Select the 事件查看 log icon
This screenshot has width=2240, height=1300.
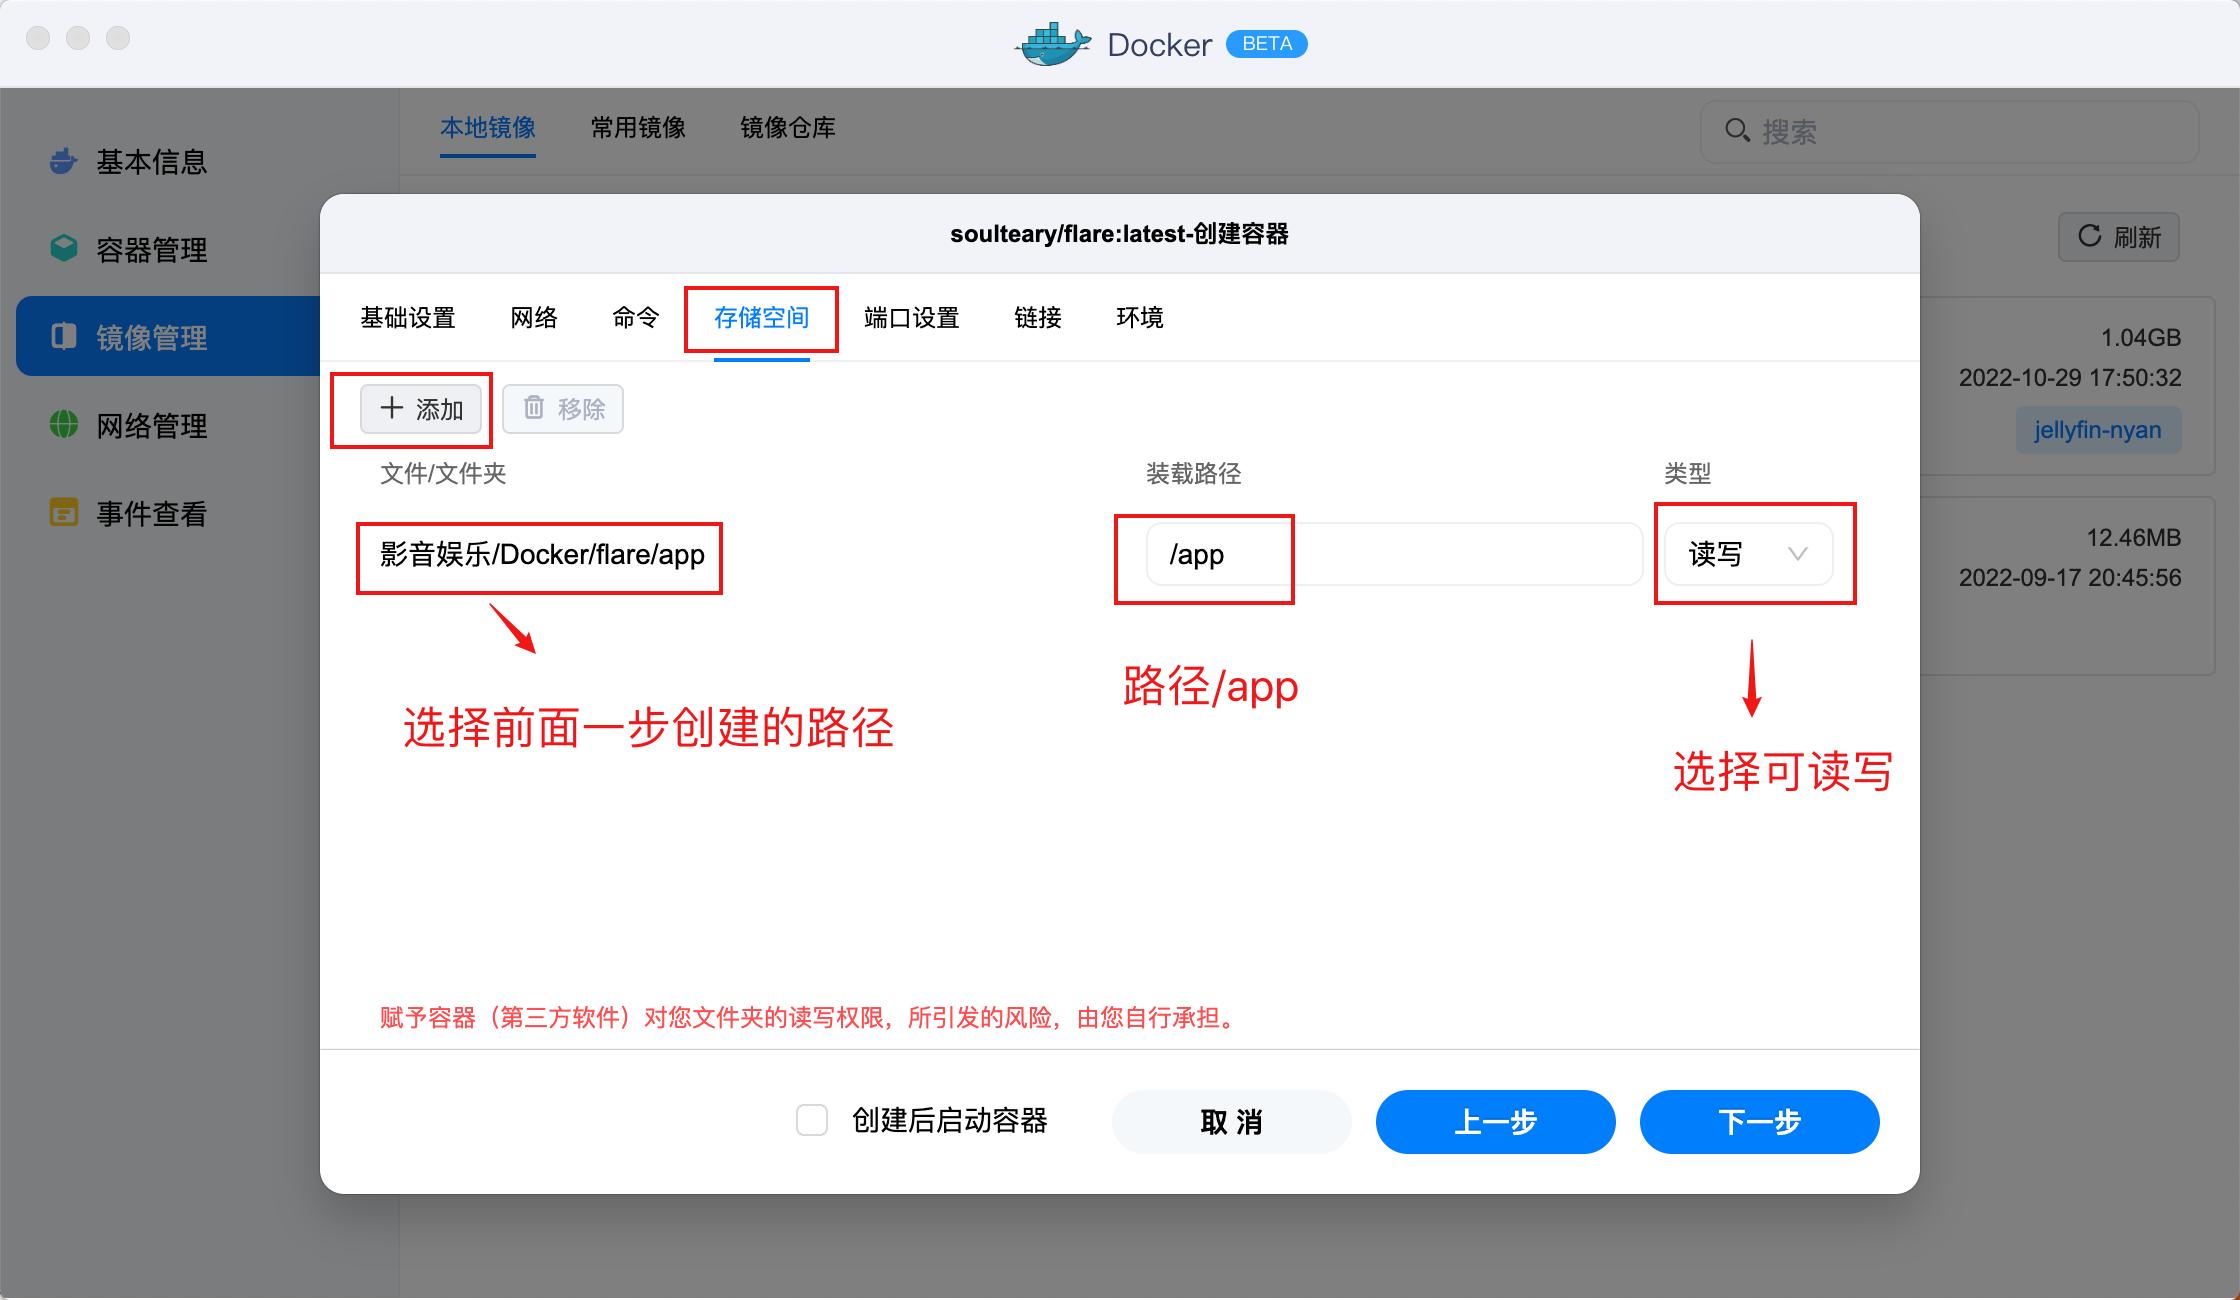62,513
